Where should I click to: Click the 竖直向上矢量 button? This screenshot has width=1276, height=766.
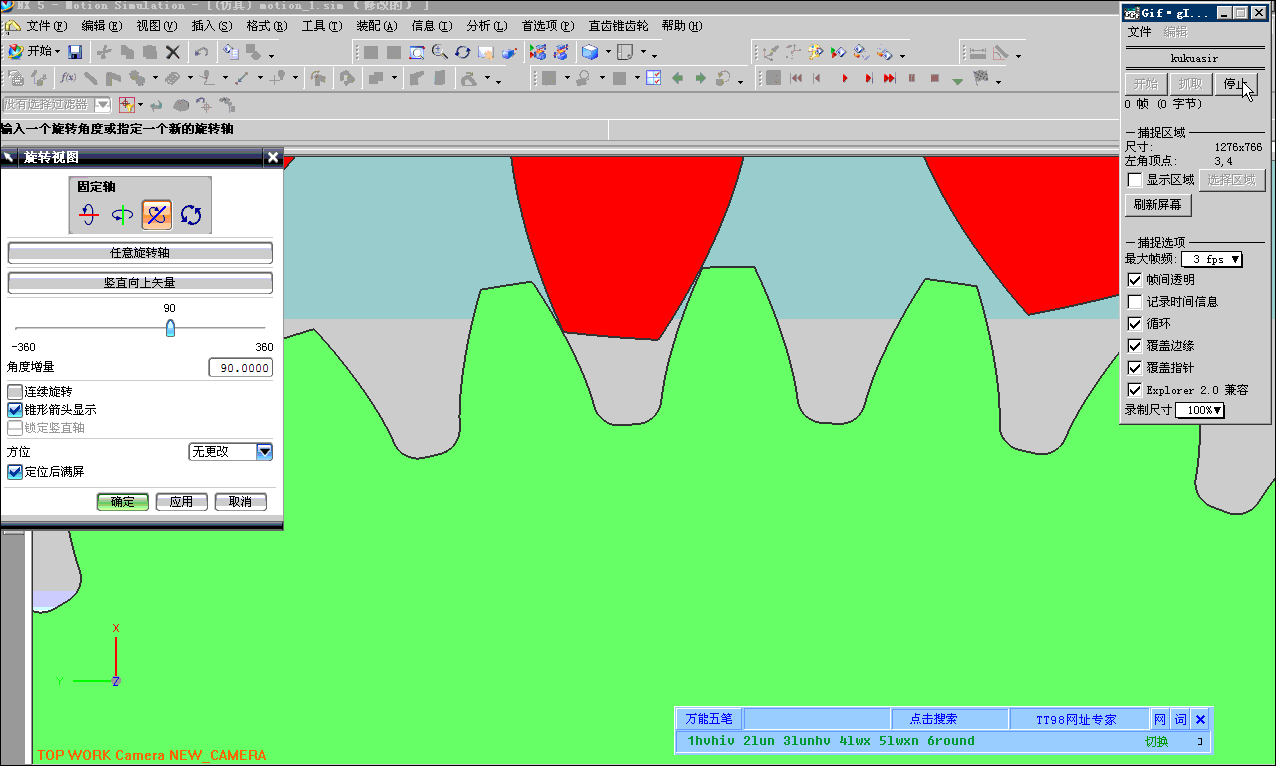click(140, 283)
